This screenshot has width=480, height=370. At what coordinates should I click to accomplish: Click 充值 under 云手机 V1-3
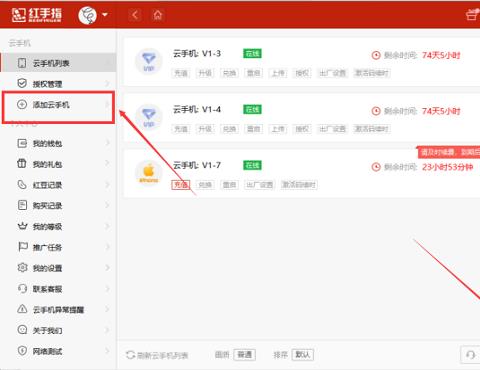coord(181,73)
